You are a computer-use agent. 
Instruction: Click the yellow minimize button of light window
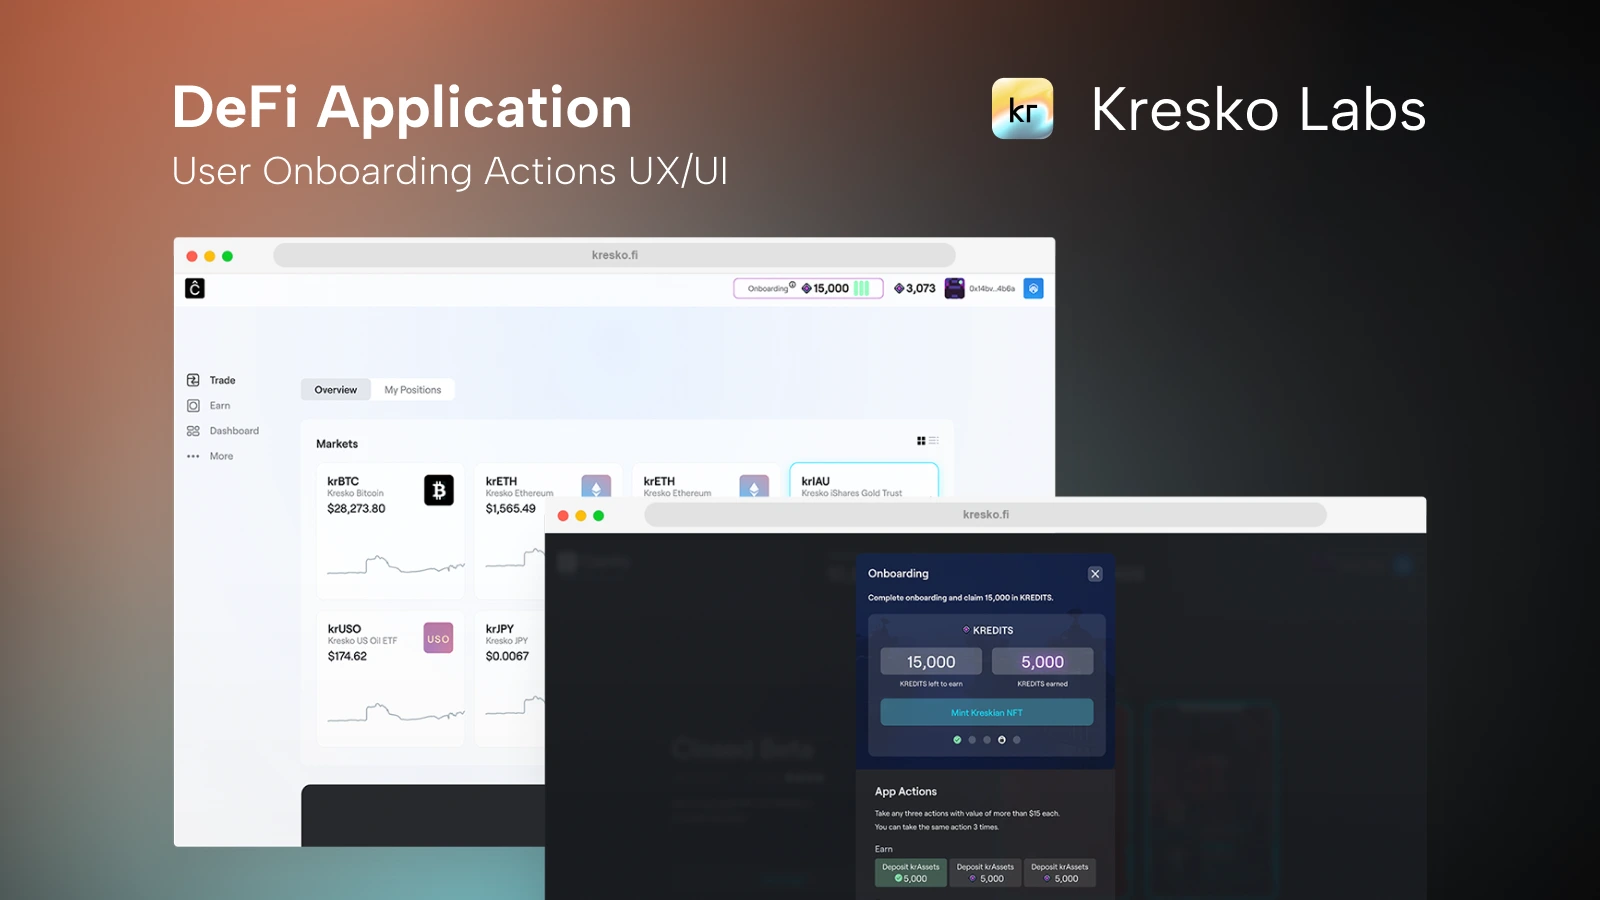coord(209,256)
